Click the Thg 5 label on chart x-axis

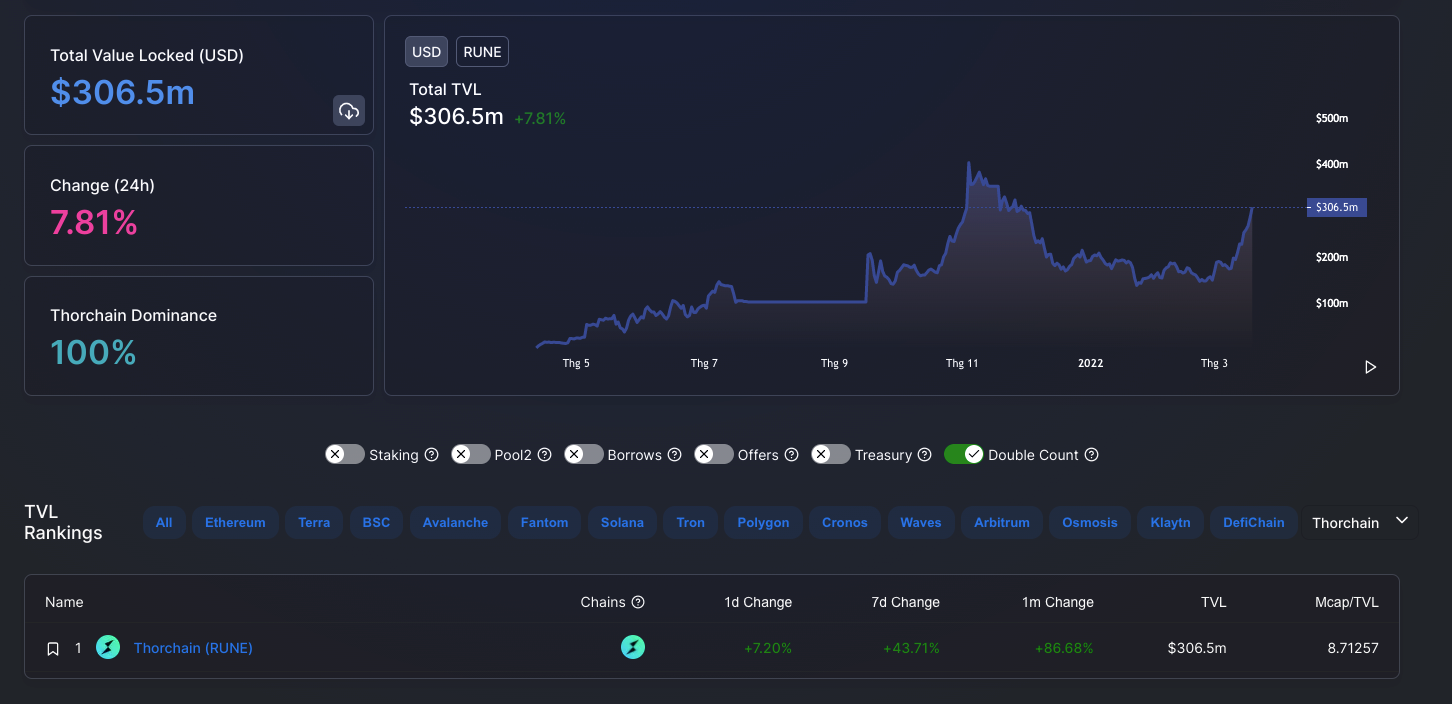576,363
